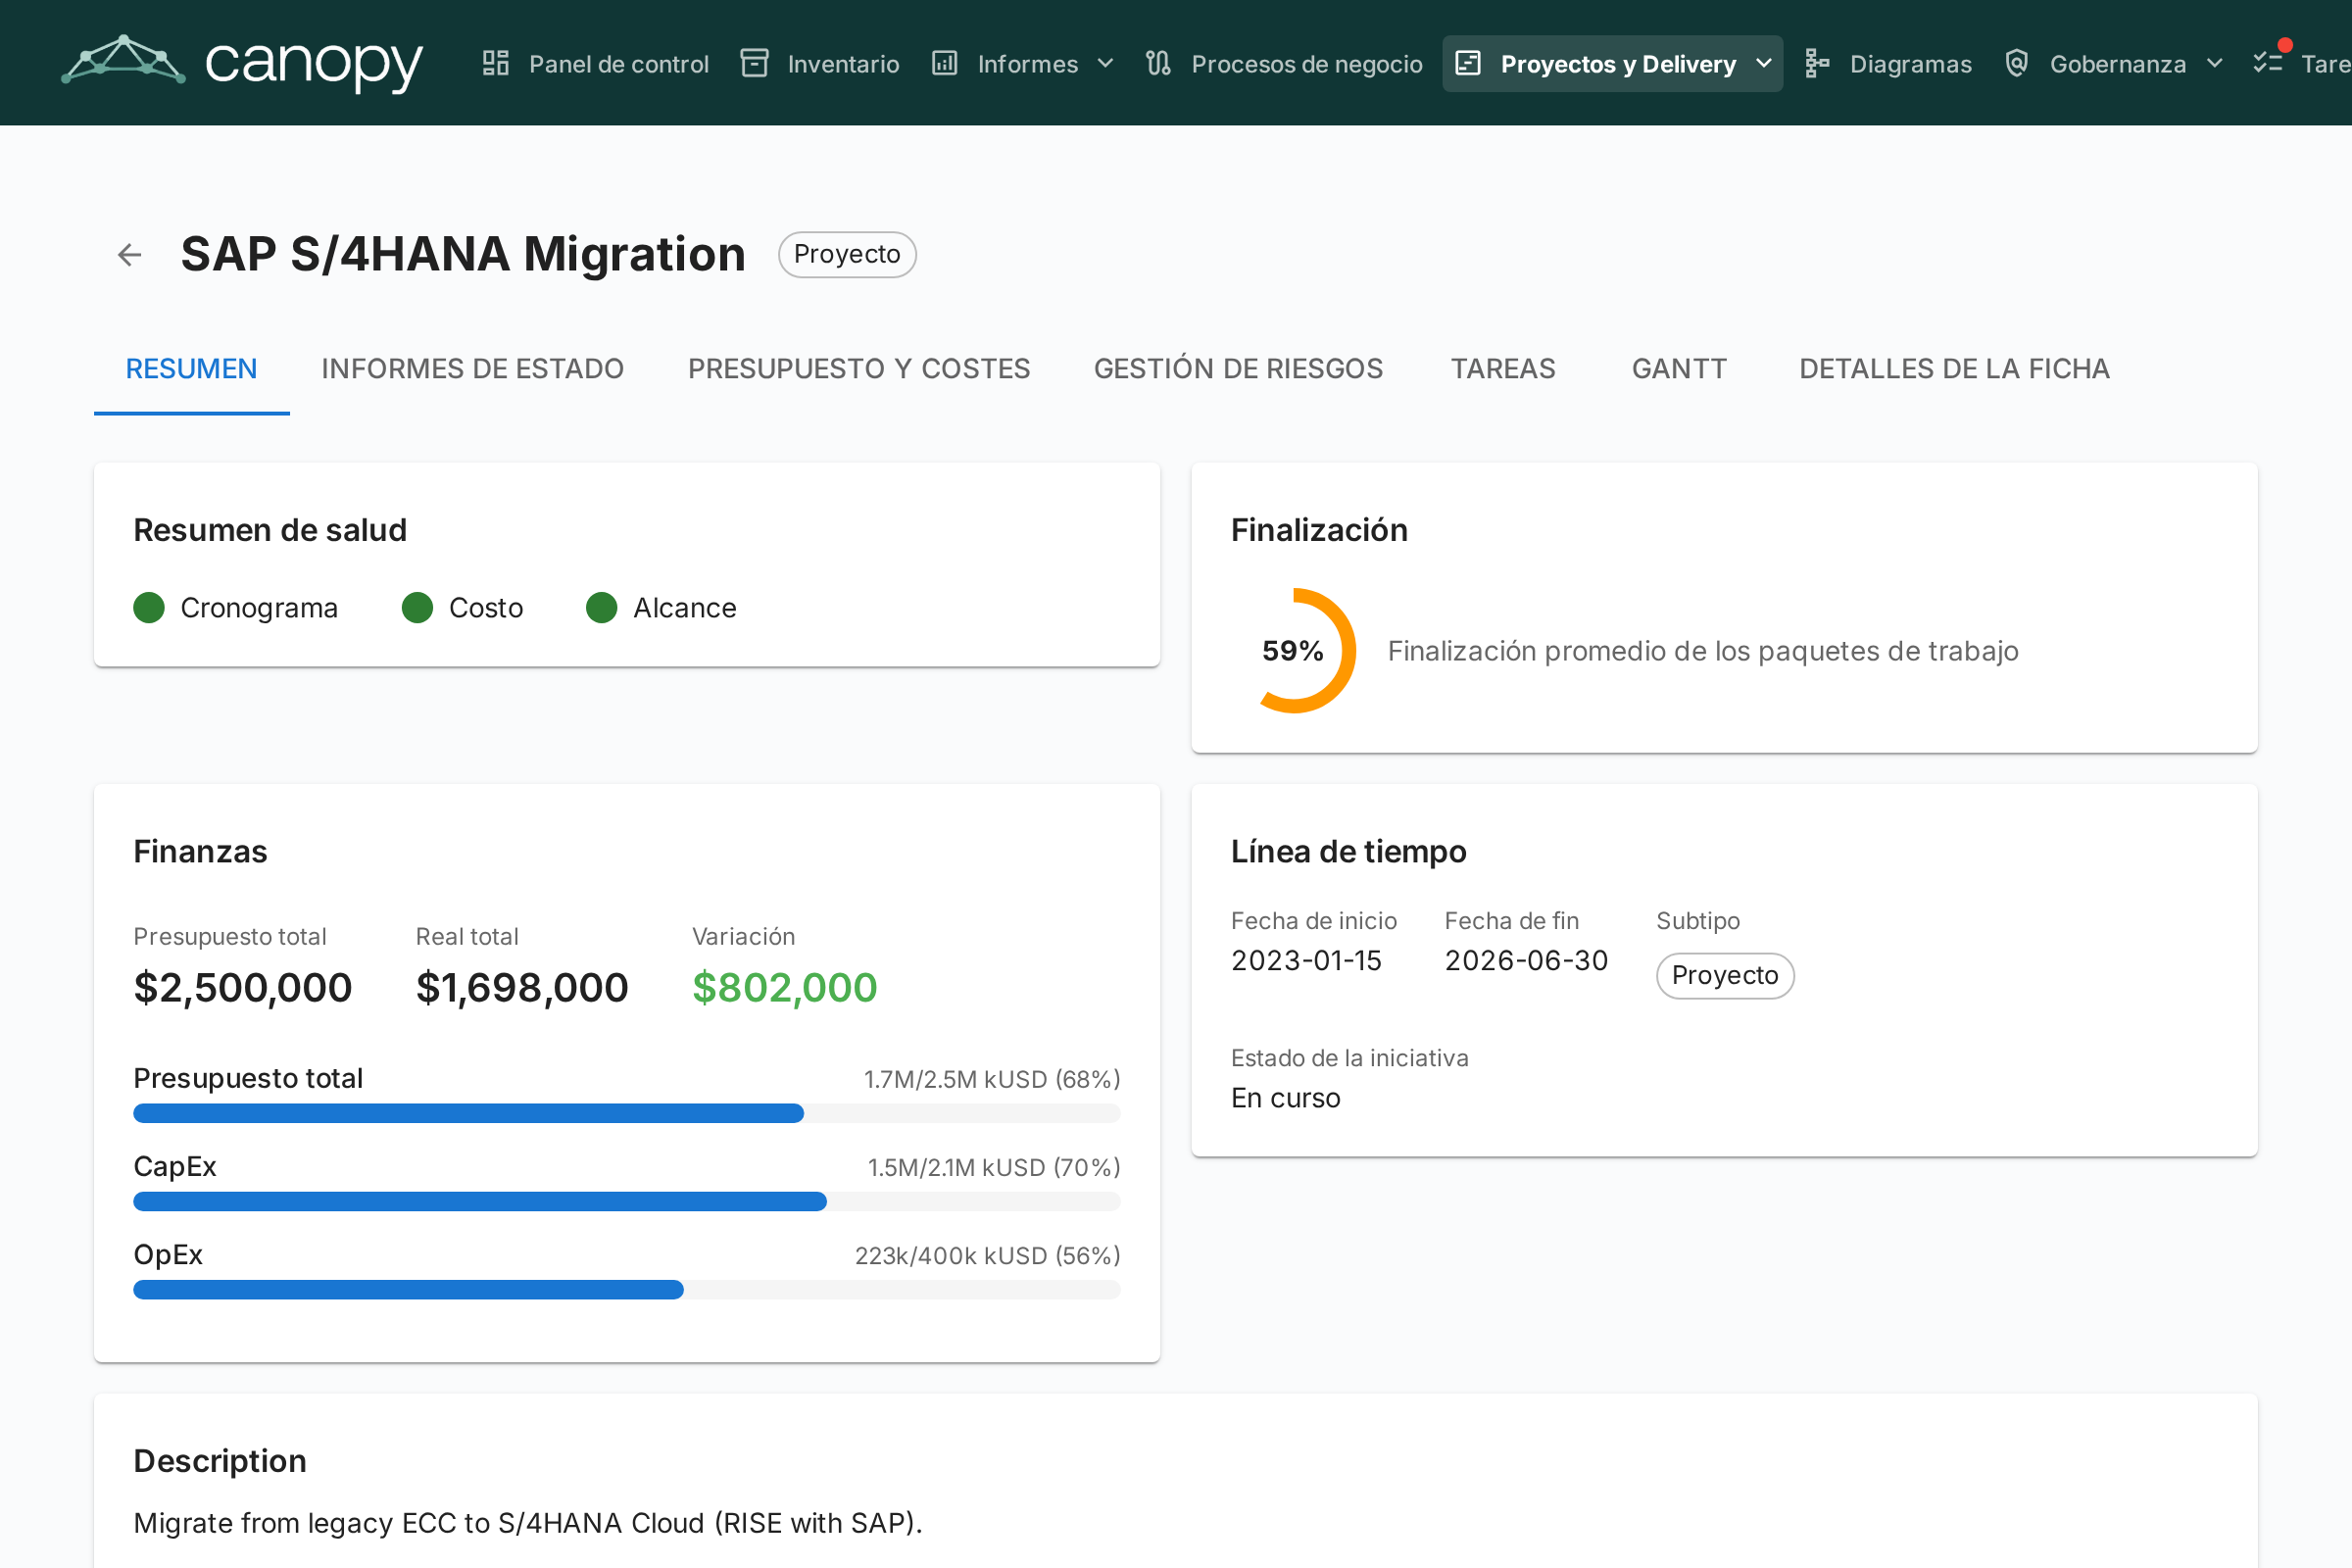The width and height of the screenshot is (2352, 1568).
Task: Click the green $802,000 variation value
Action: coord(785,987)
